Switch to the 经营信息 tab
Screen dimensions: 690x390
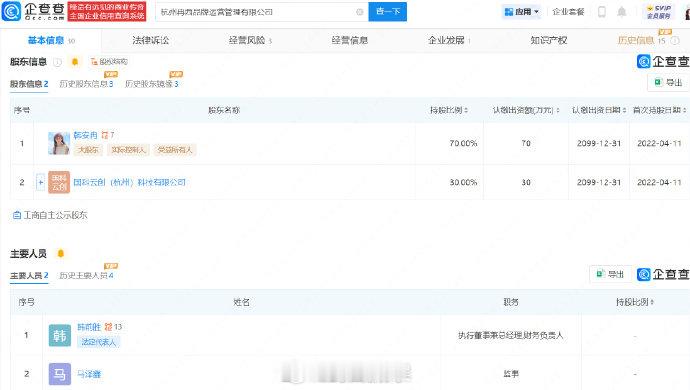(349, 40)
